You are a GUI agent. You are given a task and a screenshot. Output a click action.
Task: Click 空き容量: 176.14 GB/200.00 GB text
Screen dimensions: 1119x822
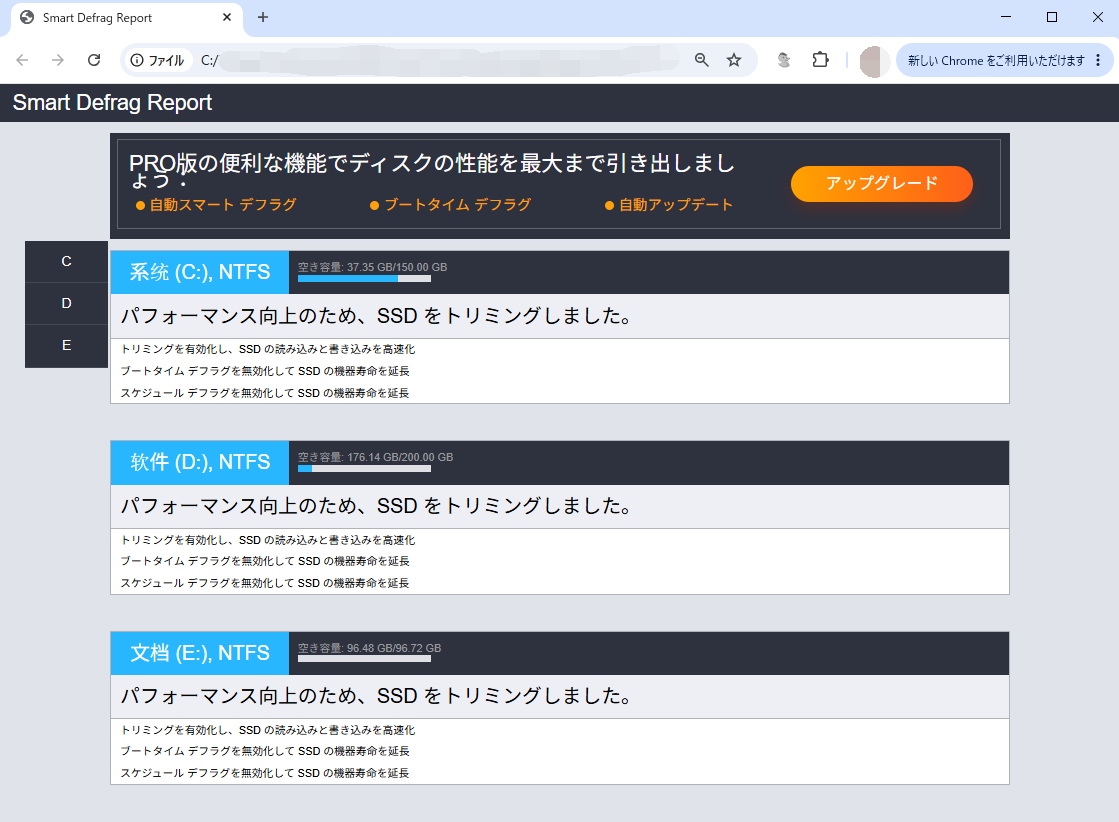(375, 457)
